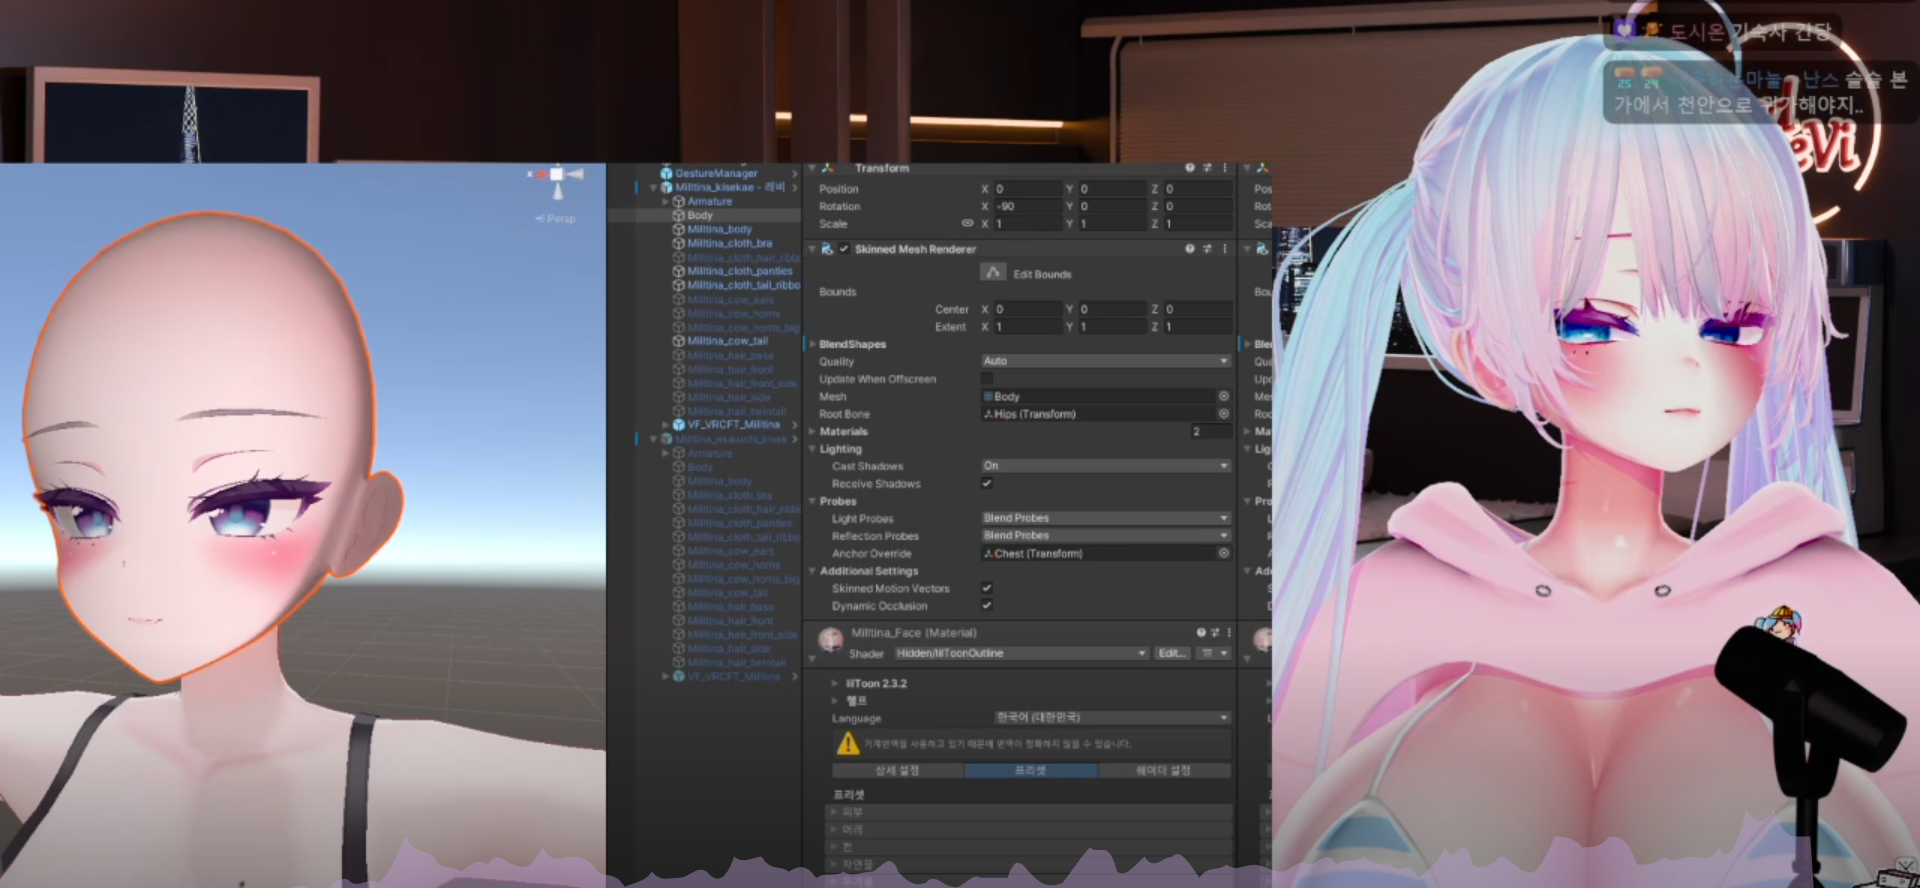Image resolution: width=1920 pixels, height=888 pixels.
Task: Open Milltina_Face material preset icon
Action: click(1215, 633)
